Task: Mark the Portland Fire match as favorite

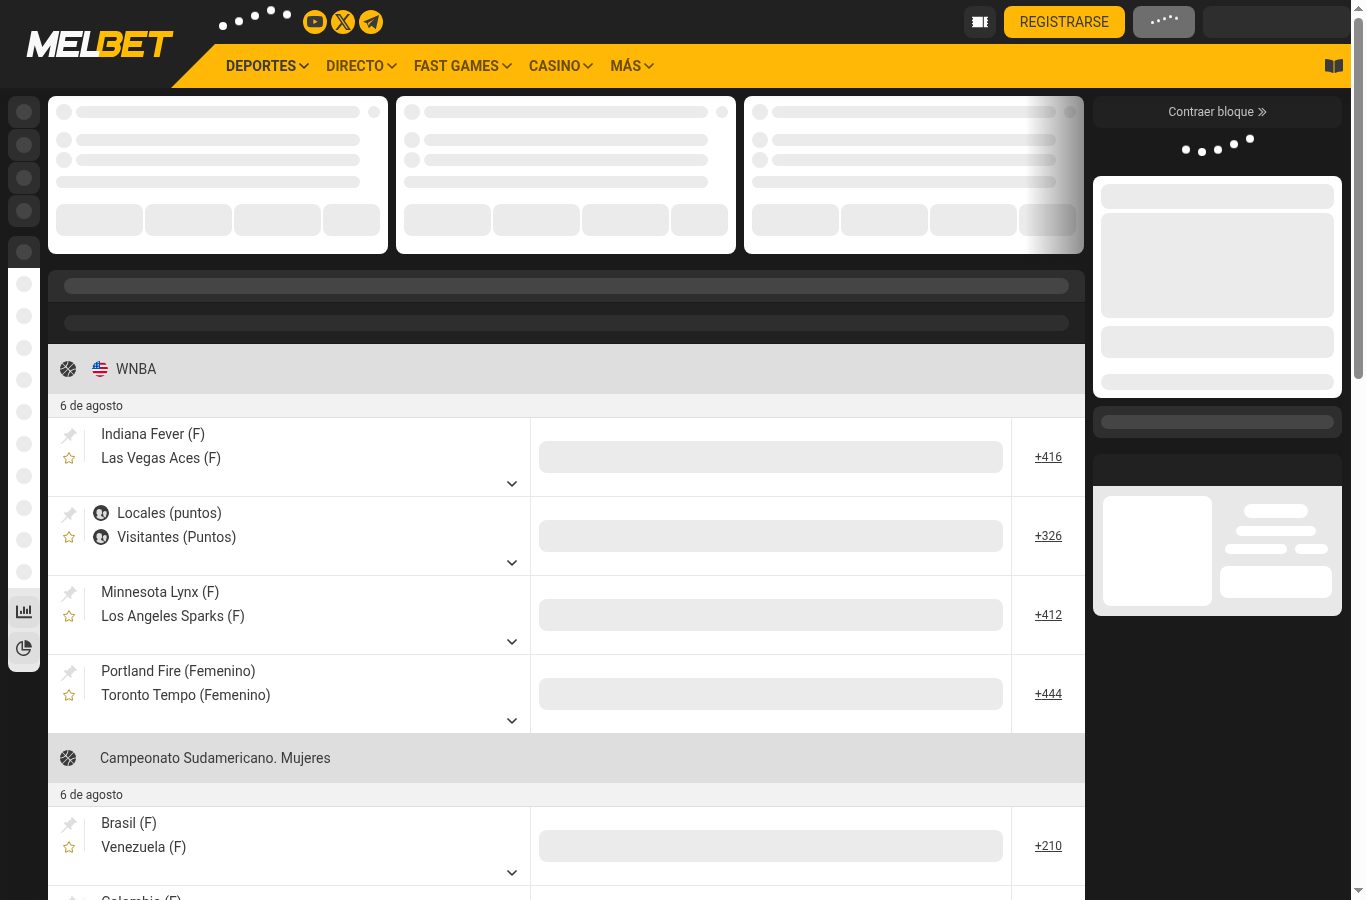Action: click(69, 695)
